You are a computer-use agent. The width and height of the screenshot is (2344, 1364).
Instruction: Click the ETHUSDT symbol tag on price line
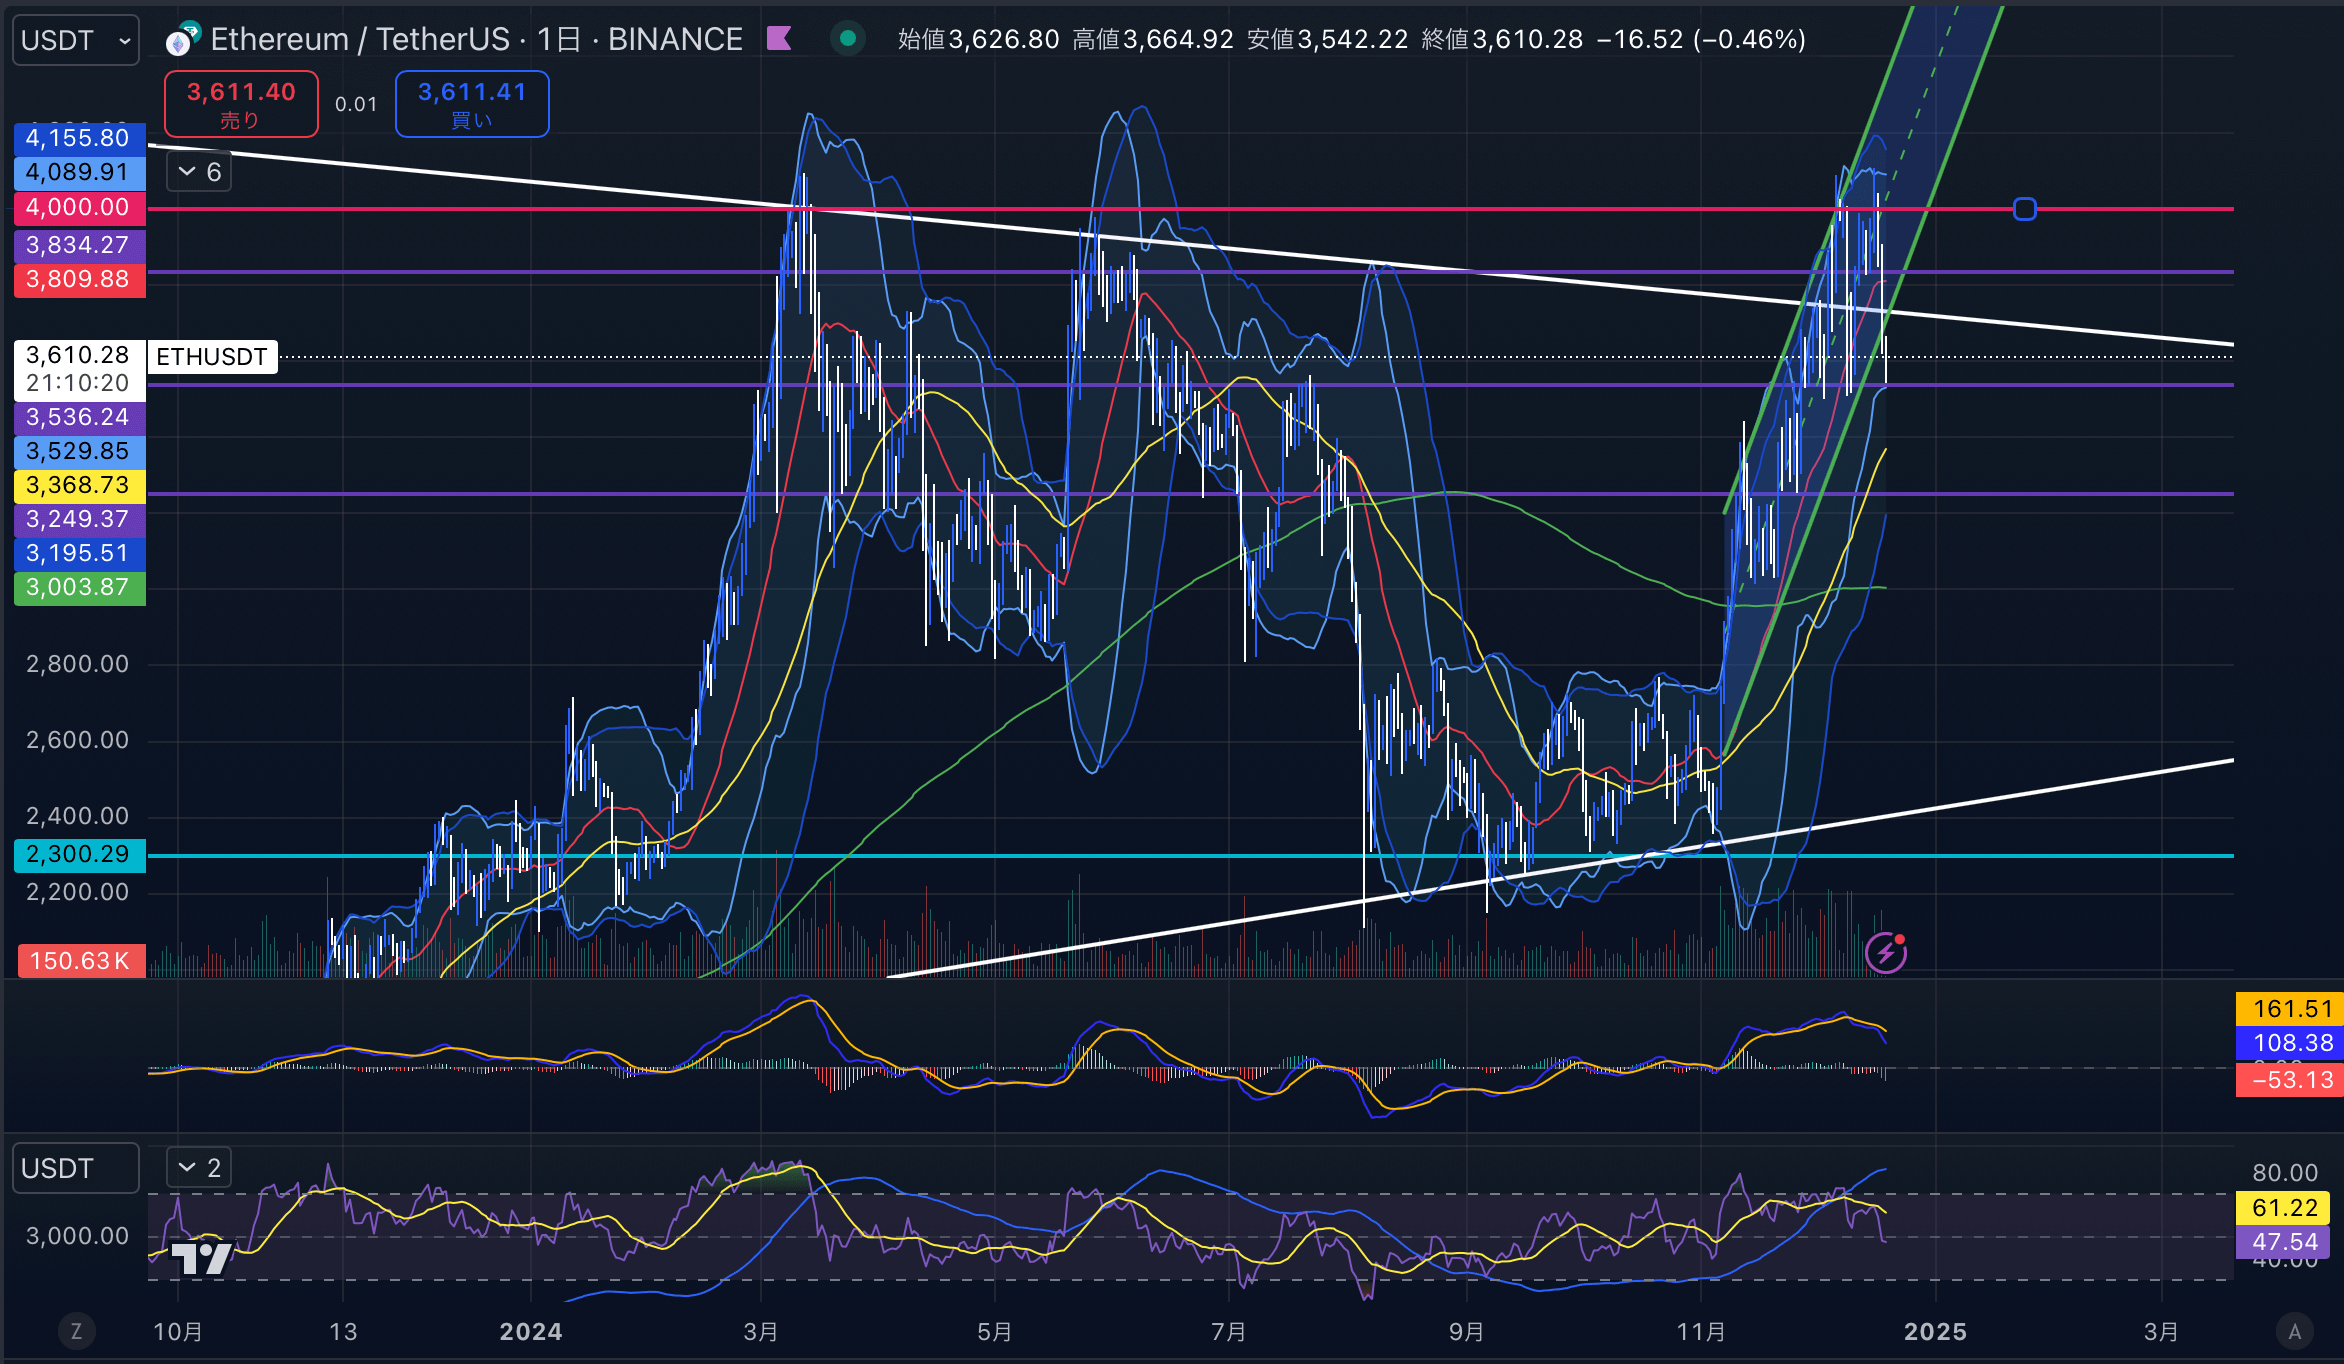click(212, 357)
